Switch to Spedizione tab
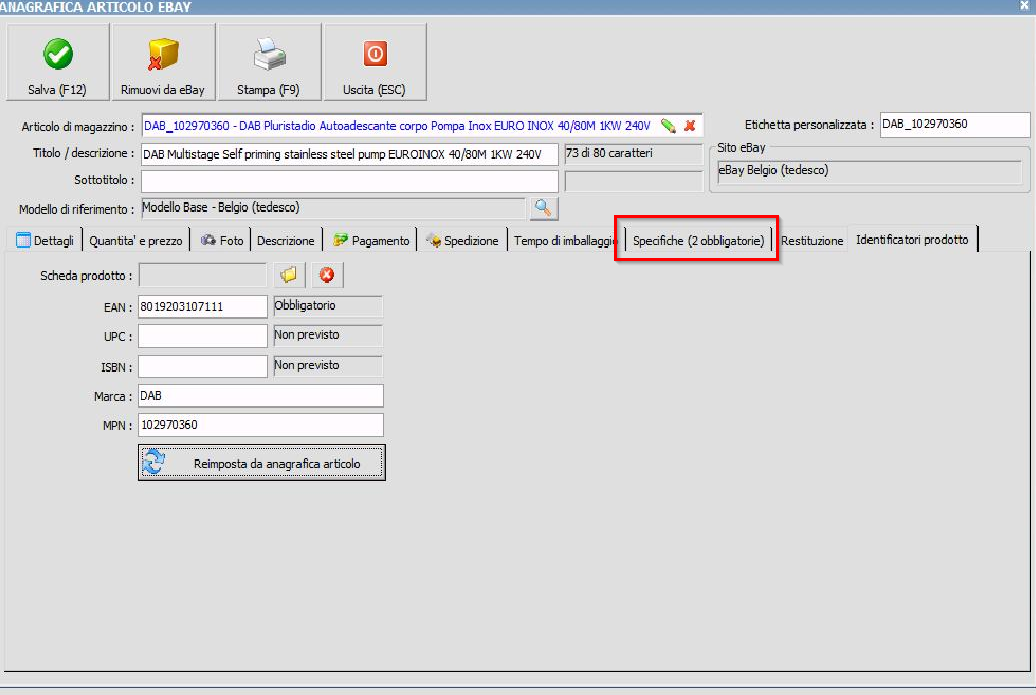Screen dimensions: 1036x695 (x=462, y=240)
